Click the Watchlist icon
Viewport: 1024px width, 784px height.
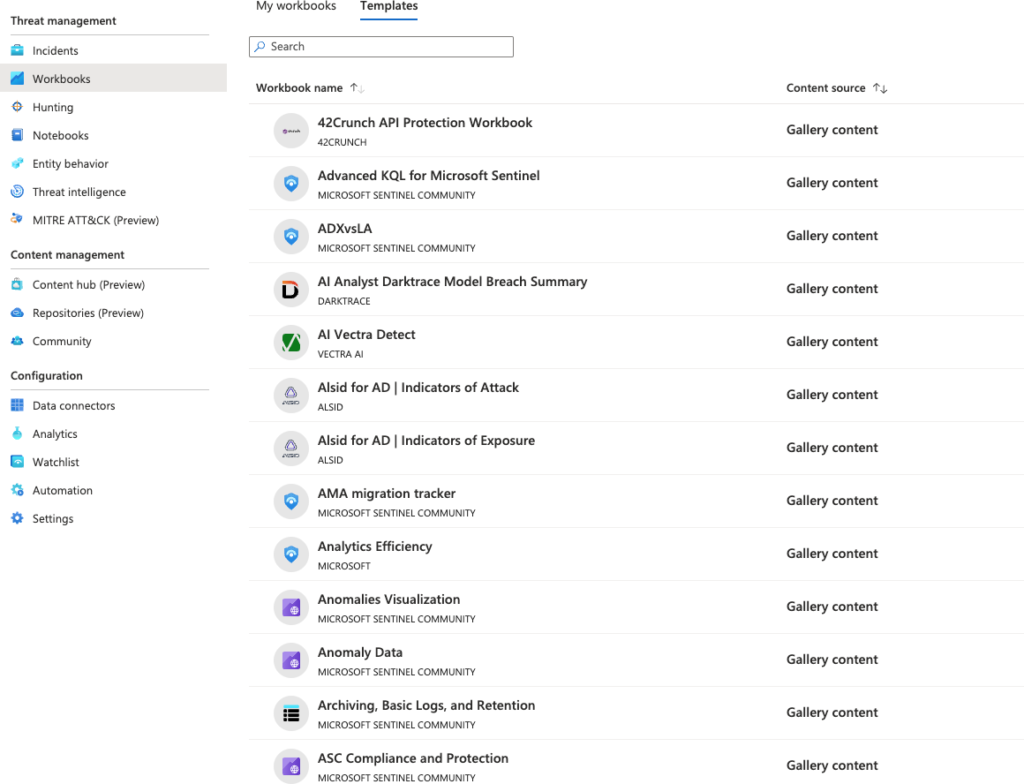pyautogui.click(x=18, y=461)
